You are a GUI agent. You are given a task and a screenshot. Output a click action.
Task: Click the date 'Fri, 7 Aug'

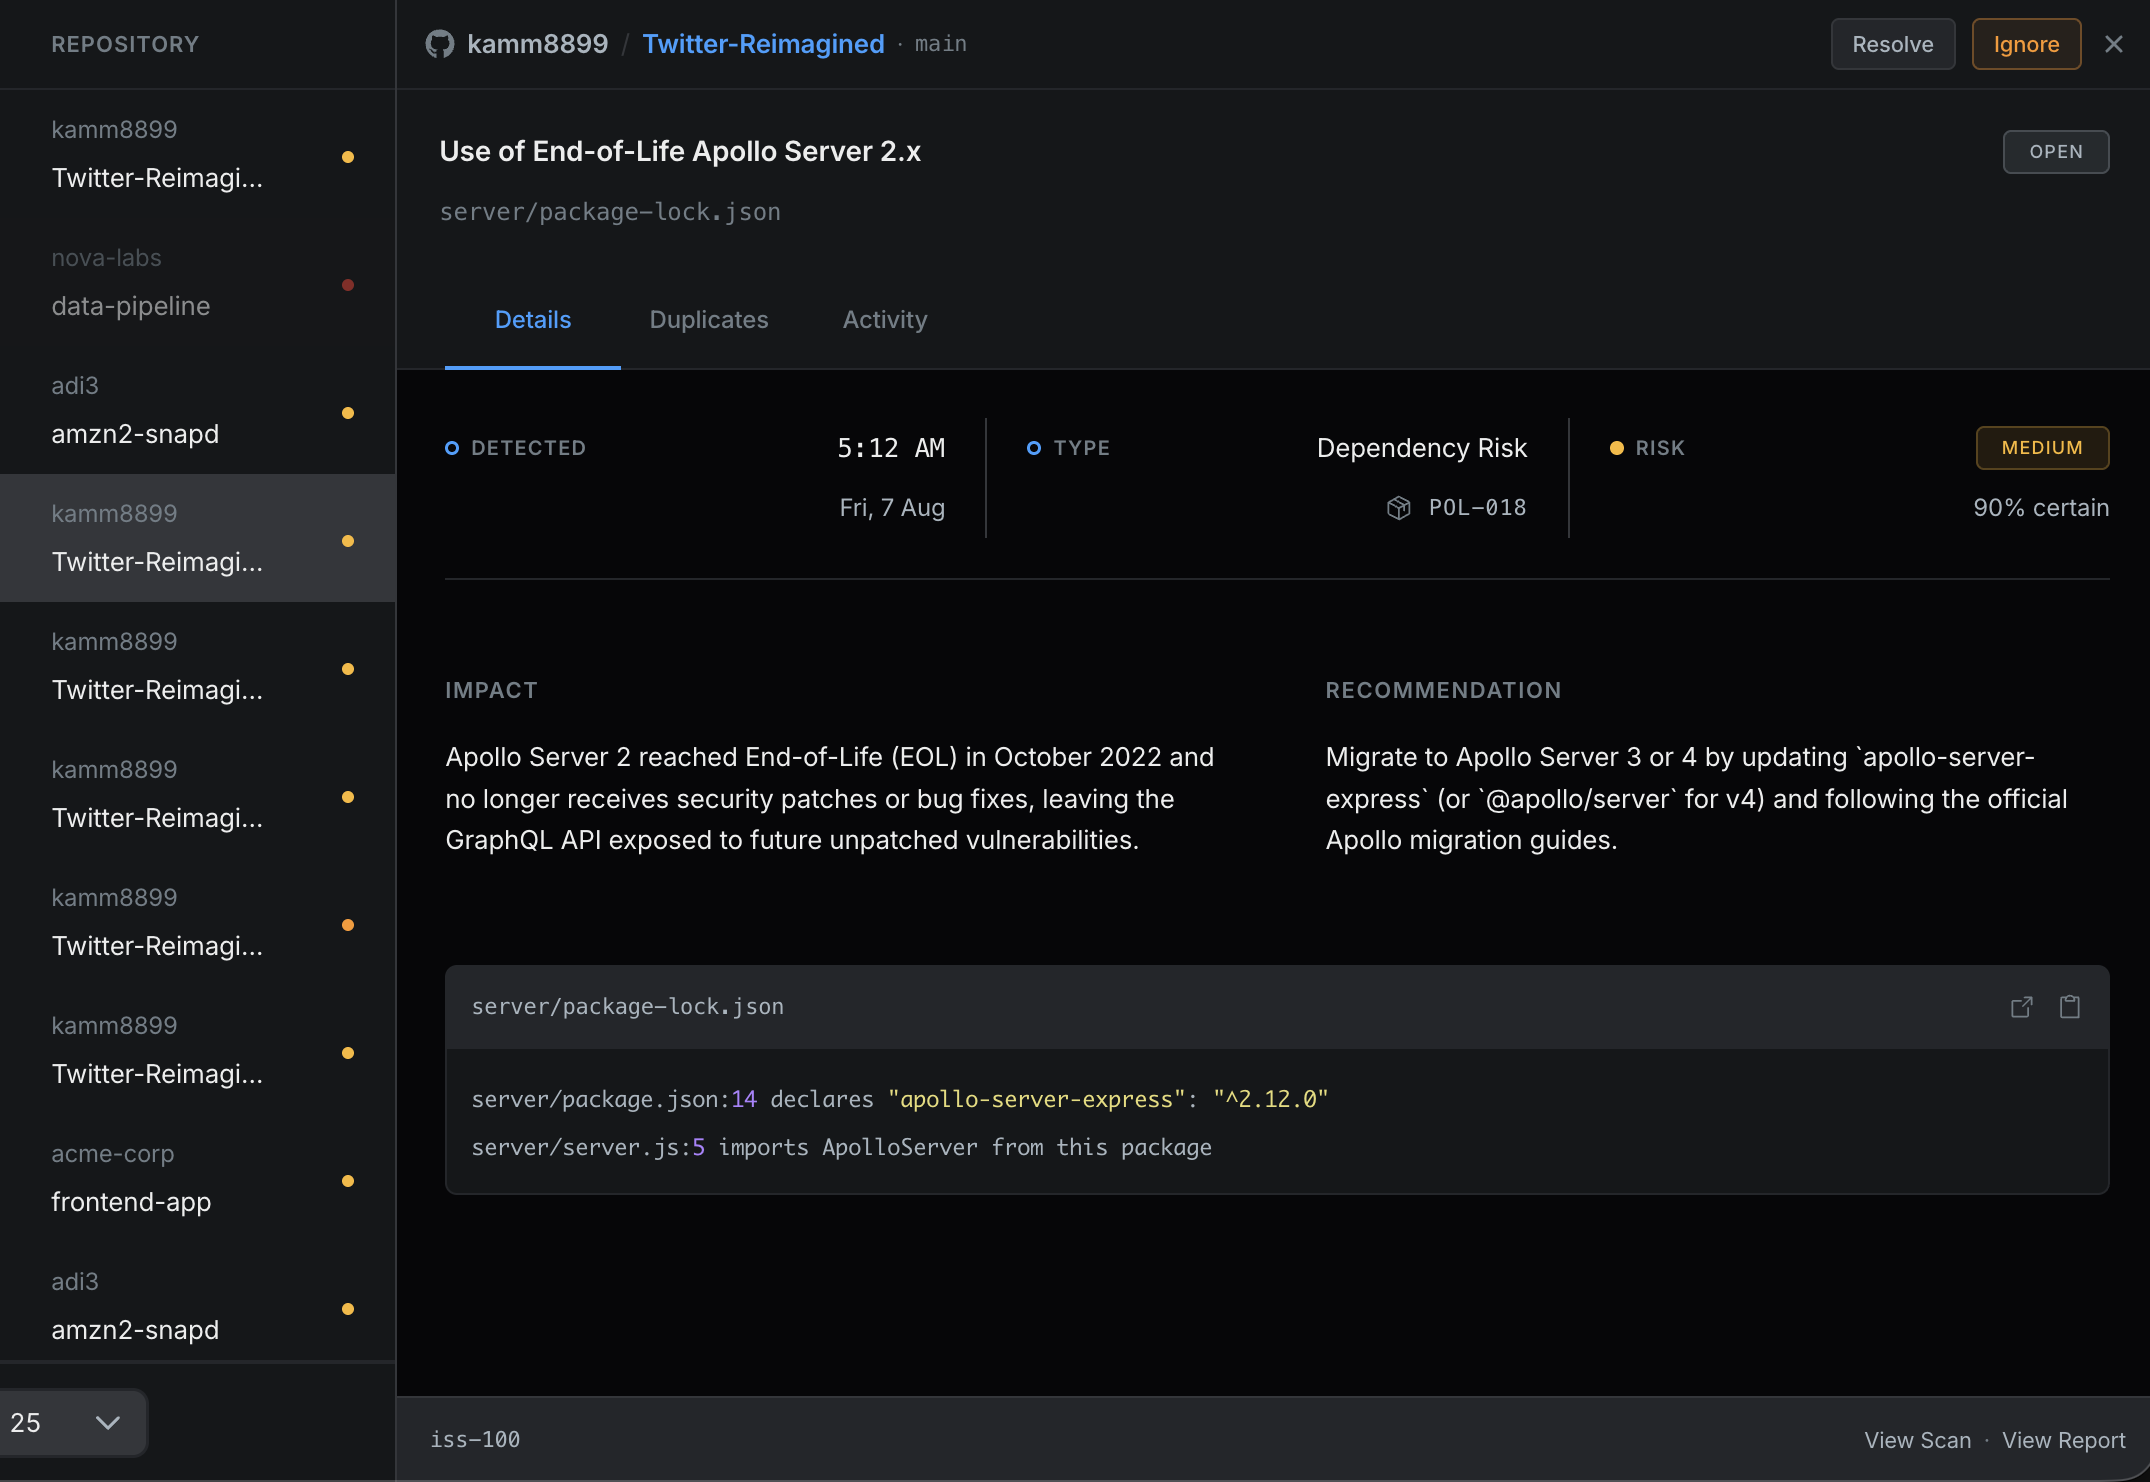pos(892,508)
